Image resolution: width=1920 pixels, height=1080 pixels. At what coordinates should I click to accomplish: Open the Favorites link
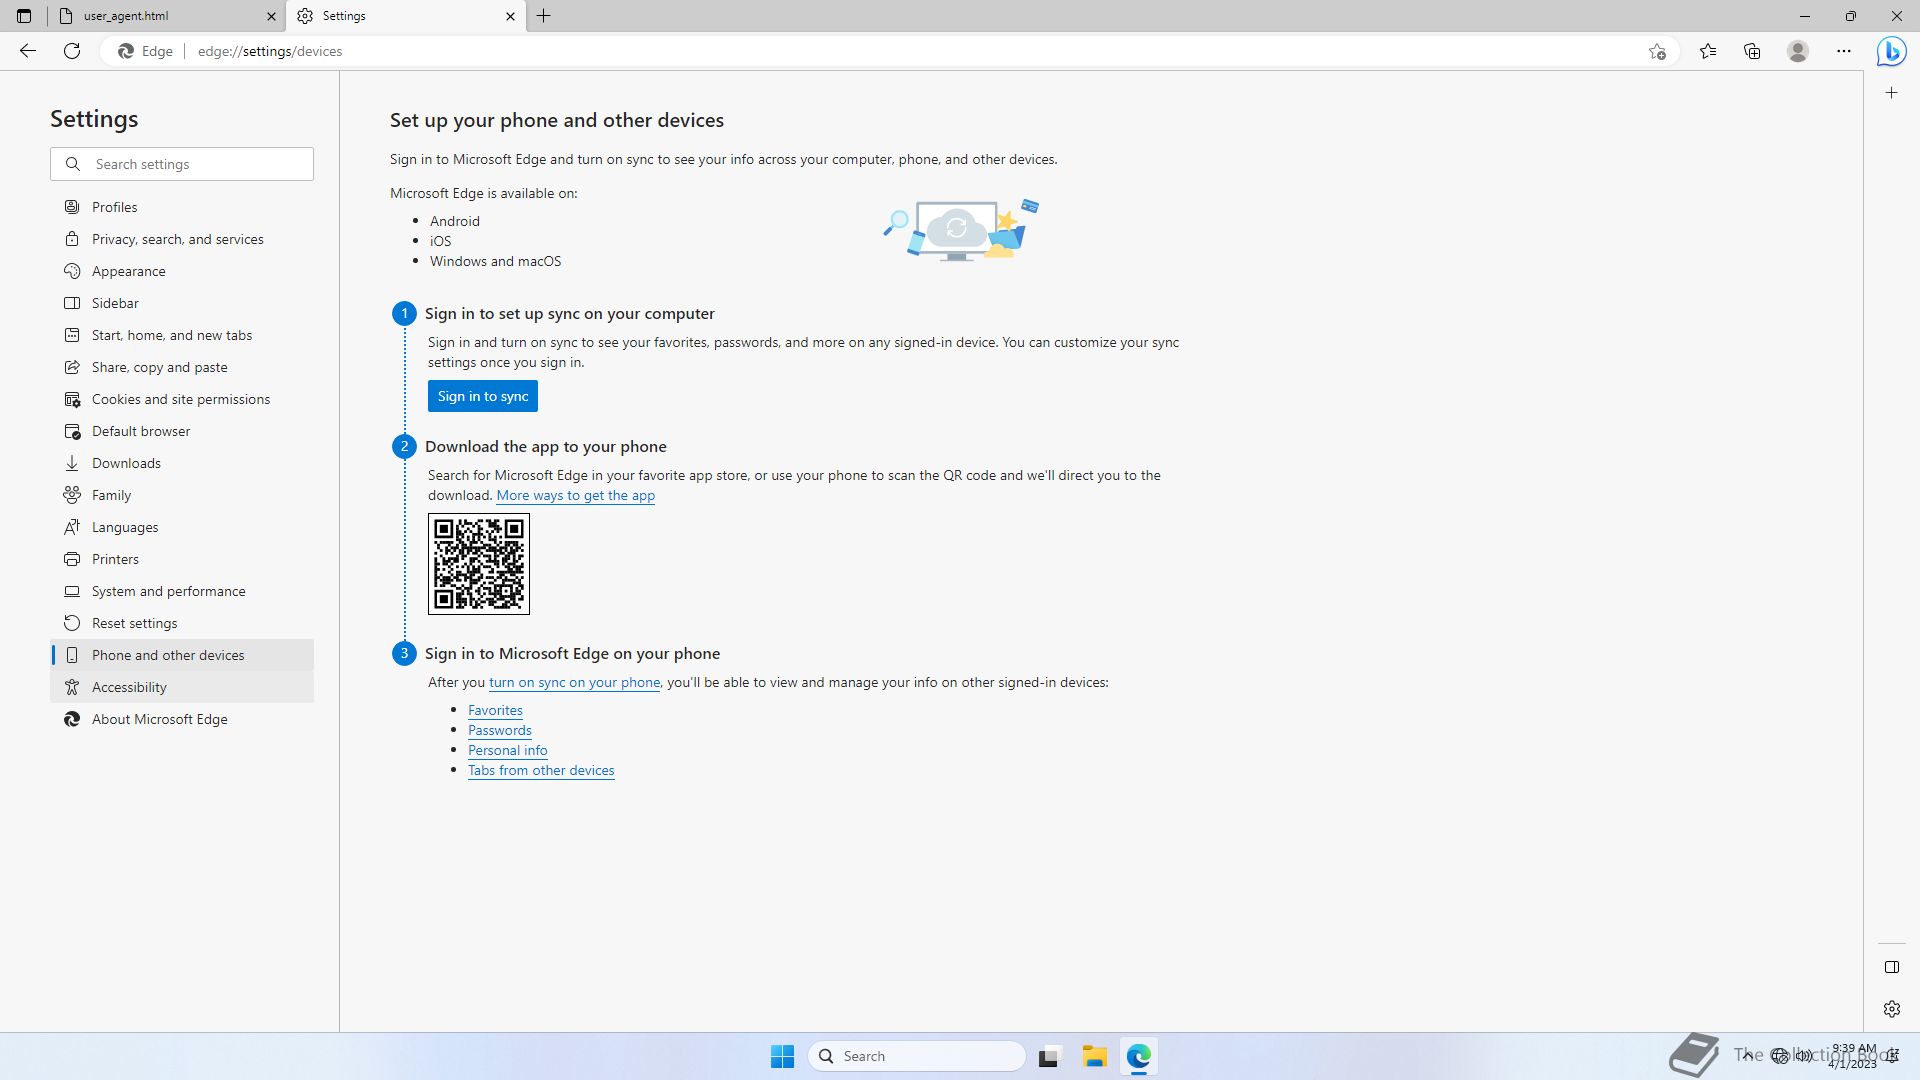(x=495, y=710)
